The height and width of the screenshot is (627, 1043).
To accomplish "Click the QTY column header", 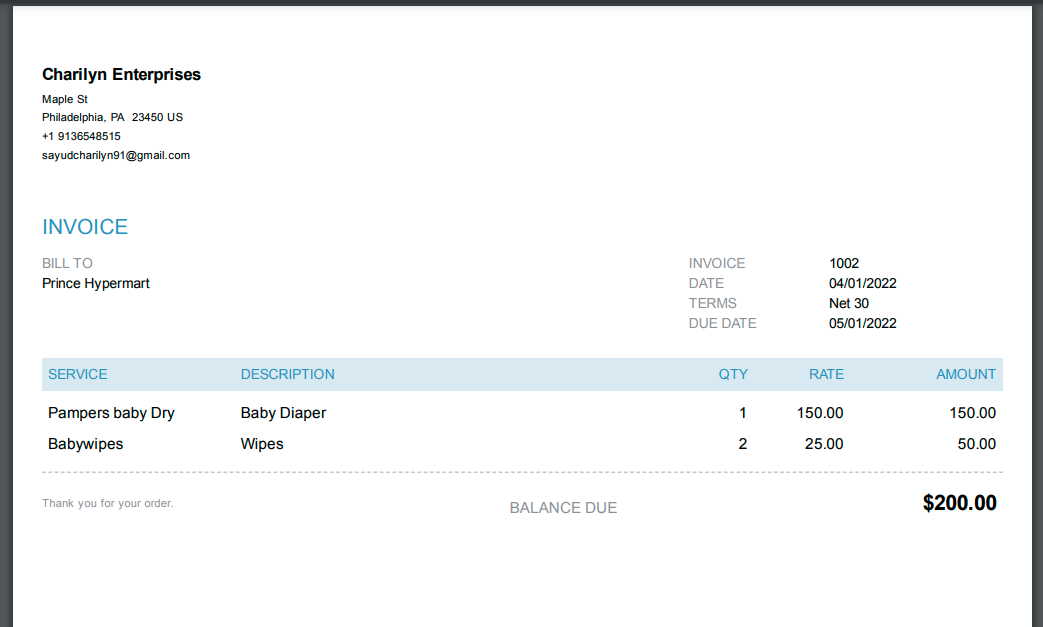I will pos(732,374).
